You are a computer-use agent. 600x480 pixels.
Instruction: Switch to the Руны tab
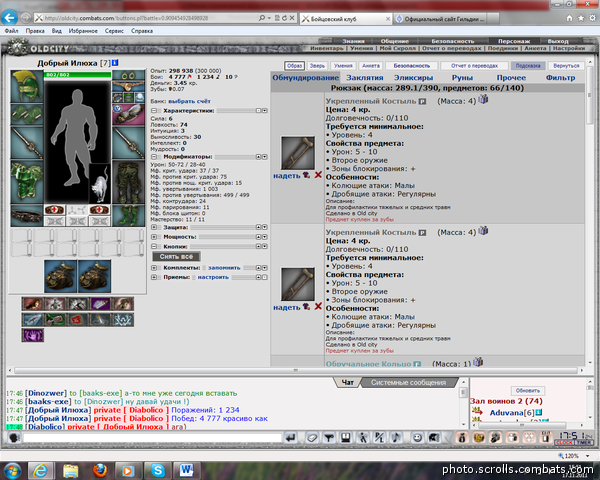click(x=462, y=78)
